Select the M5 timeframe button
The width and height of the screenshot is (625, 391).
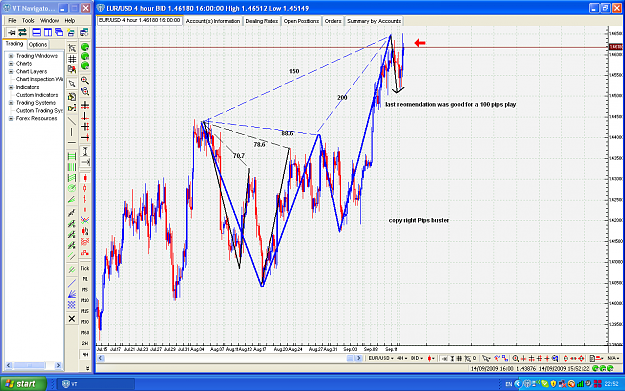point(85,290)
